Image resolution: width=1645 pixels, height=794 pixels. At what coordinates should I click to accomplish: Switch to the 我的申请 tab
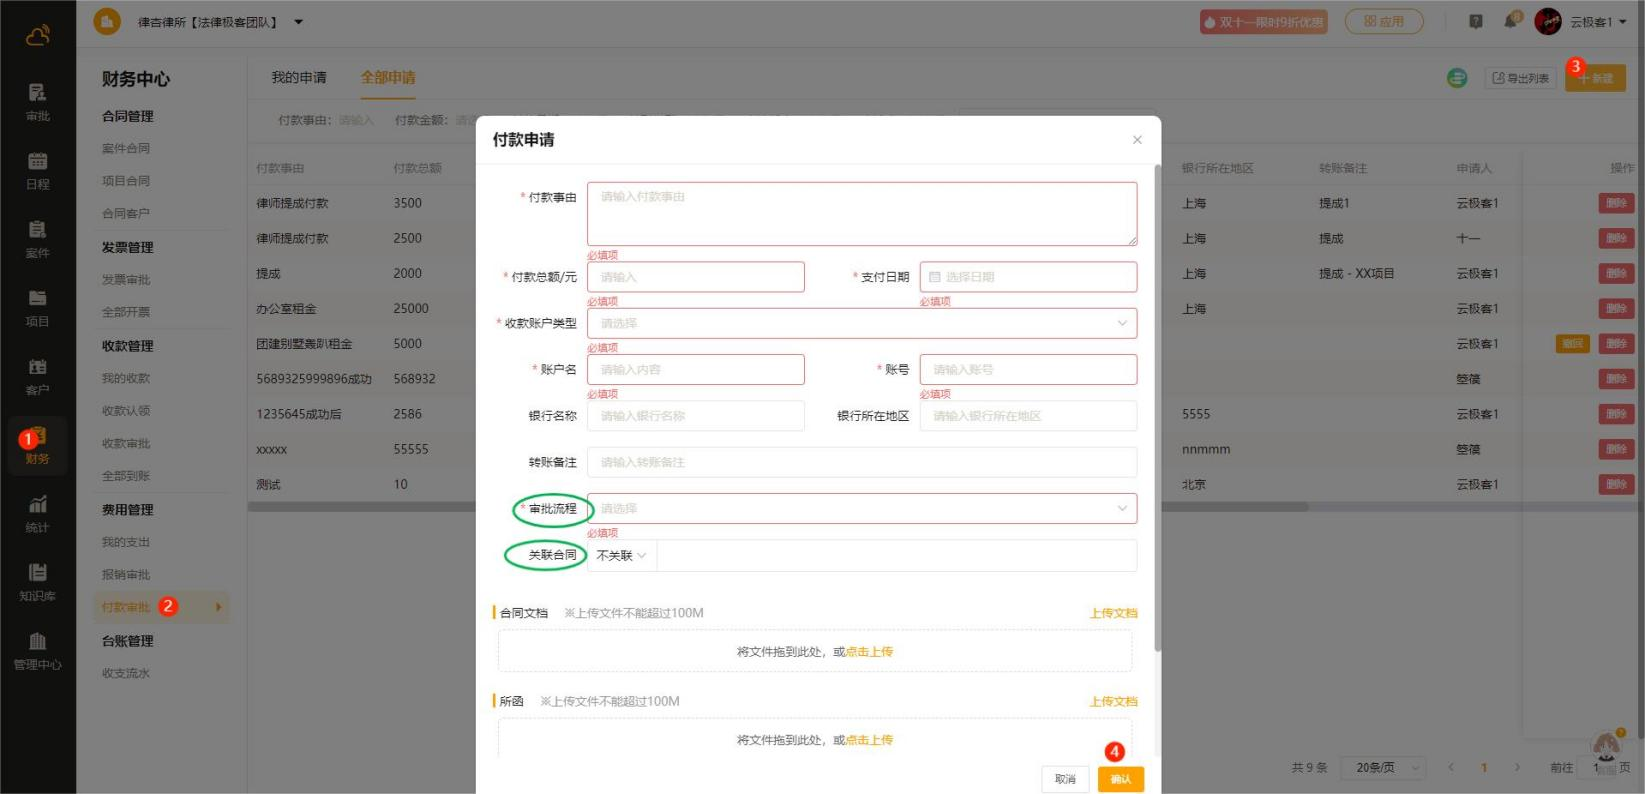(x=299, y=78)
